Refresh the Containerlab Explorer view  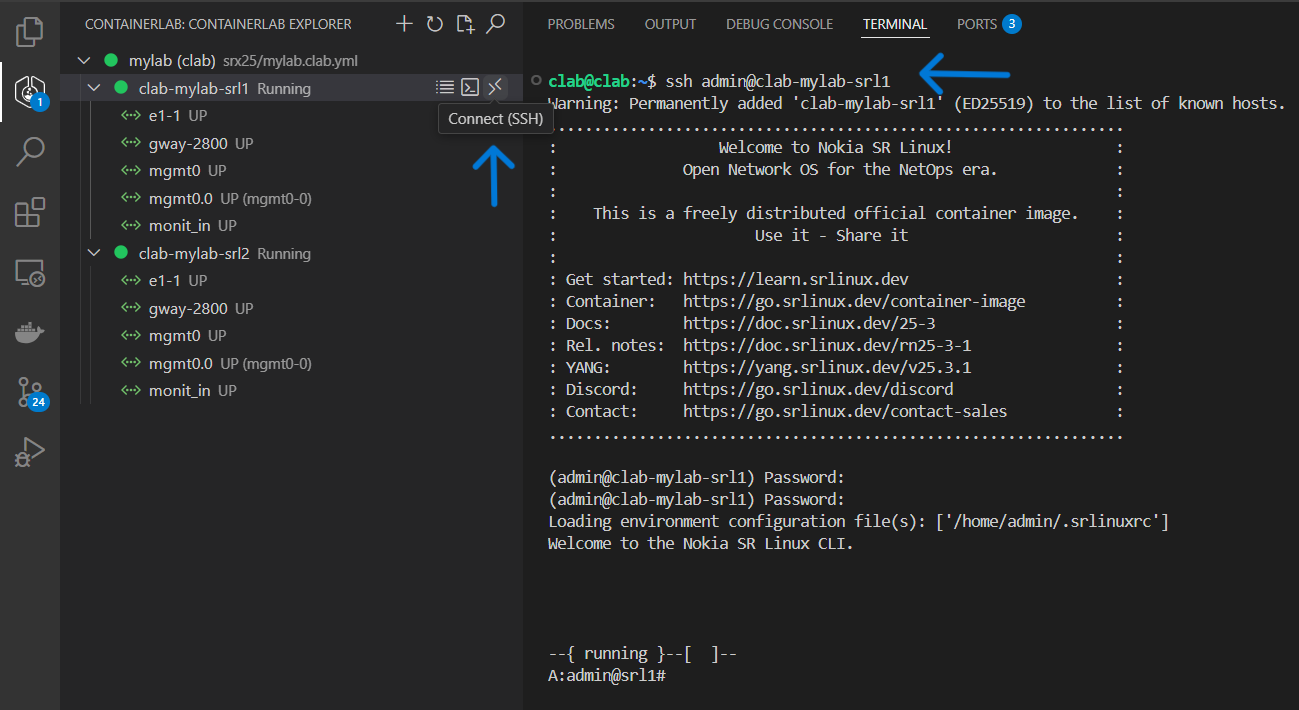click(434, 24)
